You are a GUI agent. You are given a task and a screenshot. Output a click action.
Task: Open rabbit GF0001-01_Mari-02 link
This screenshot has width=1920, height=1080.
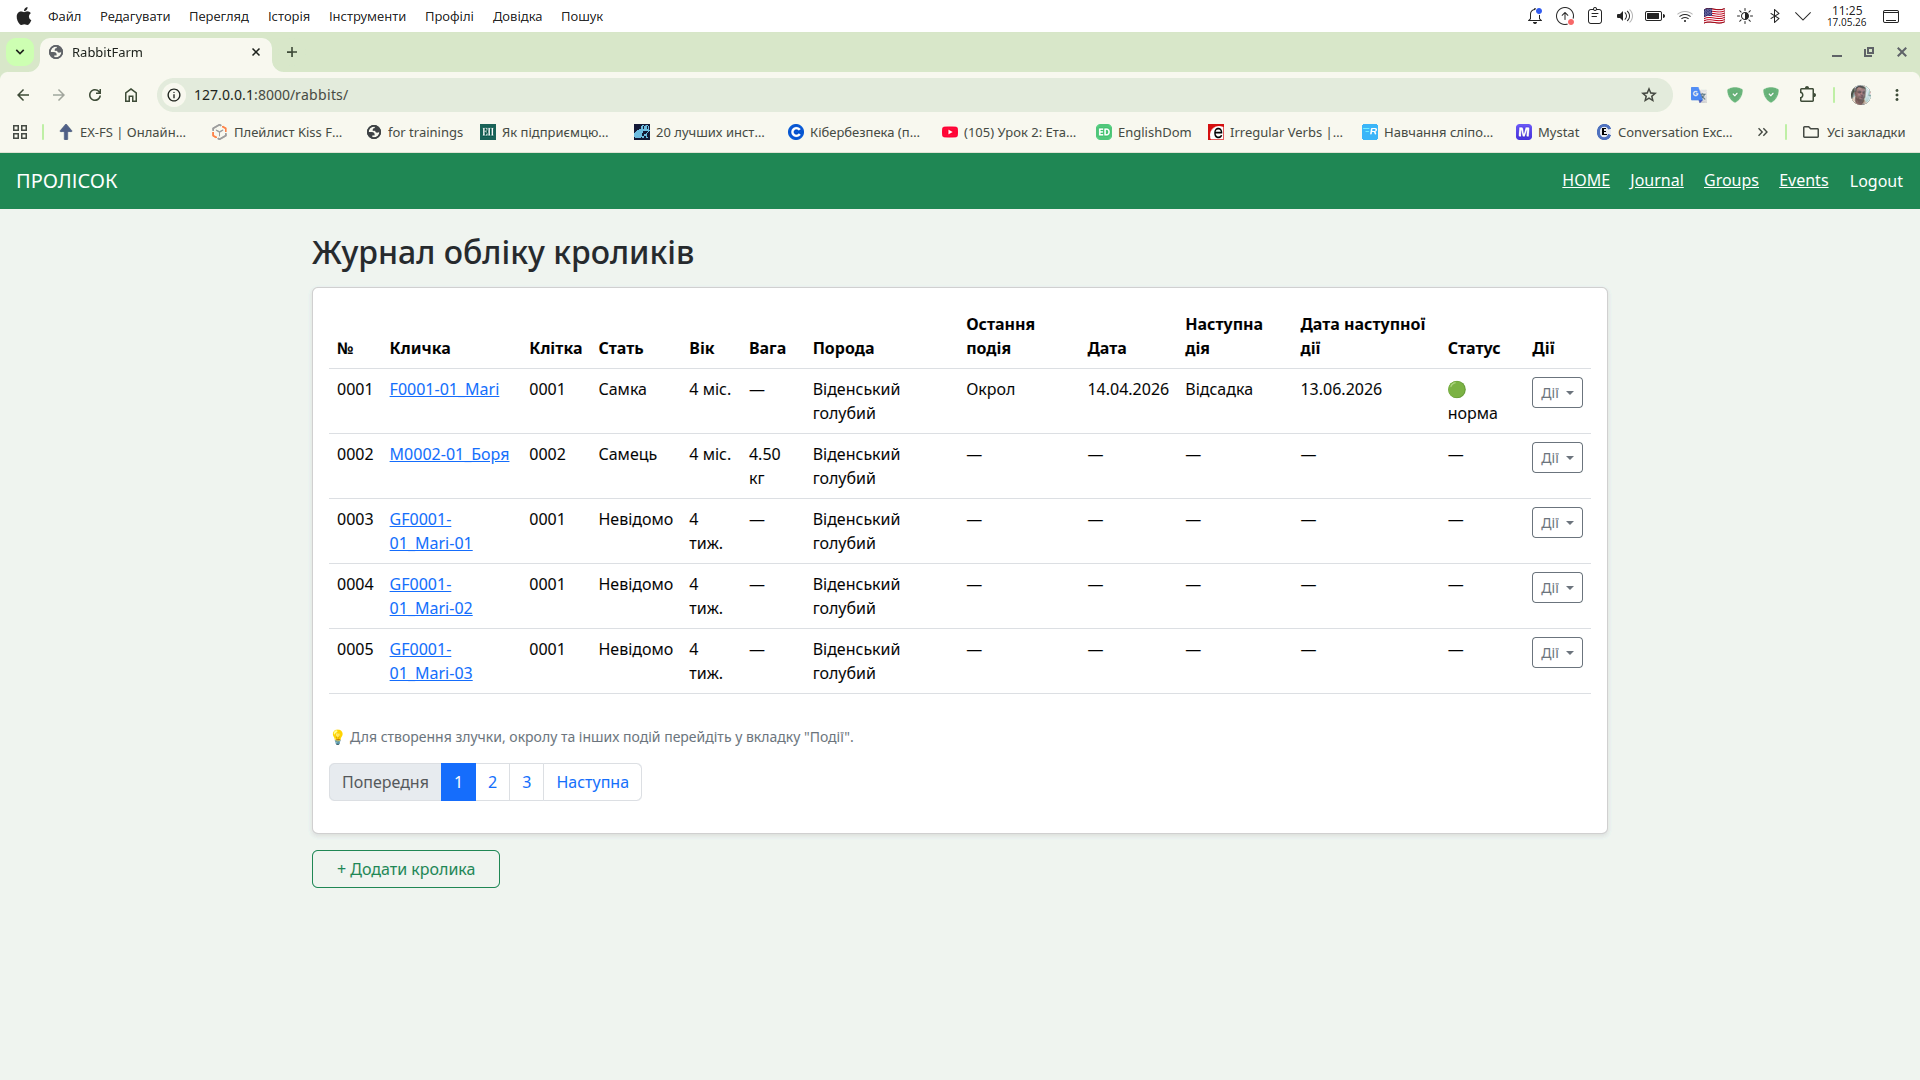point(430,596)
